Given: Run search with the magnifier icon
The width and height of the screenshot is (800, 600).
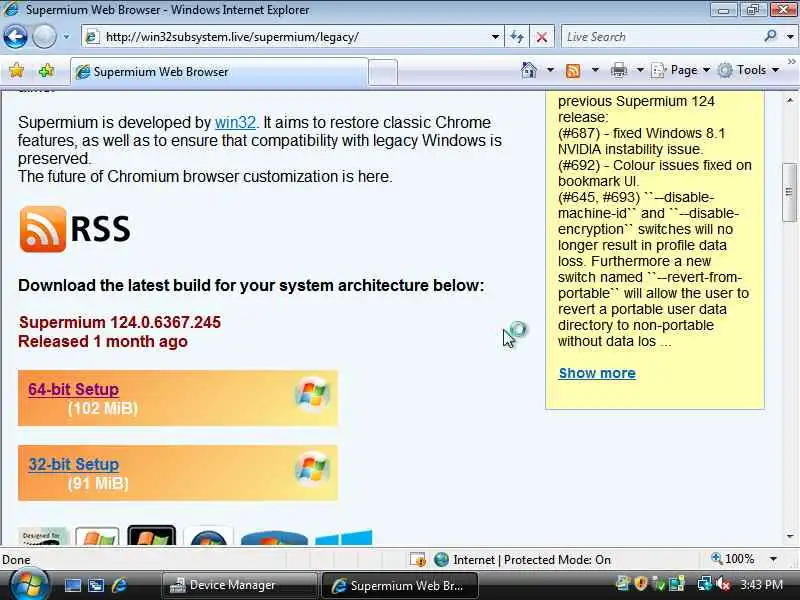Looking at the screenshot, I should (x=770, y=36).
